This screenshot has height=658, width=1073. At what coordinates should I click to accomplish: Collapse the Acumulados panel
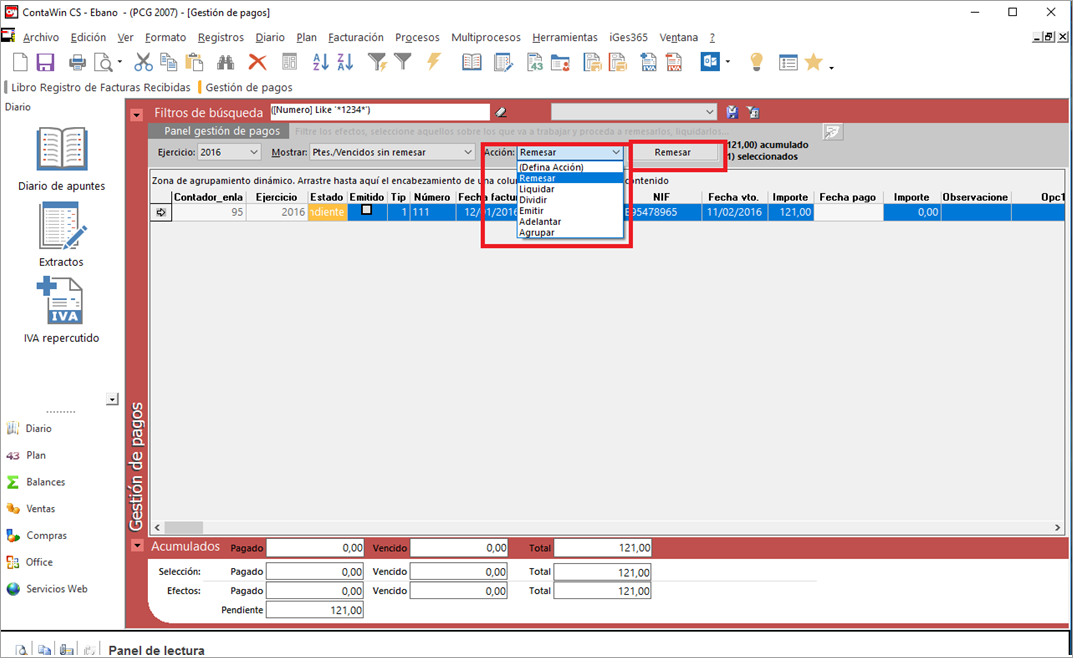click(138, 546)
